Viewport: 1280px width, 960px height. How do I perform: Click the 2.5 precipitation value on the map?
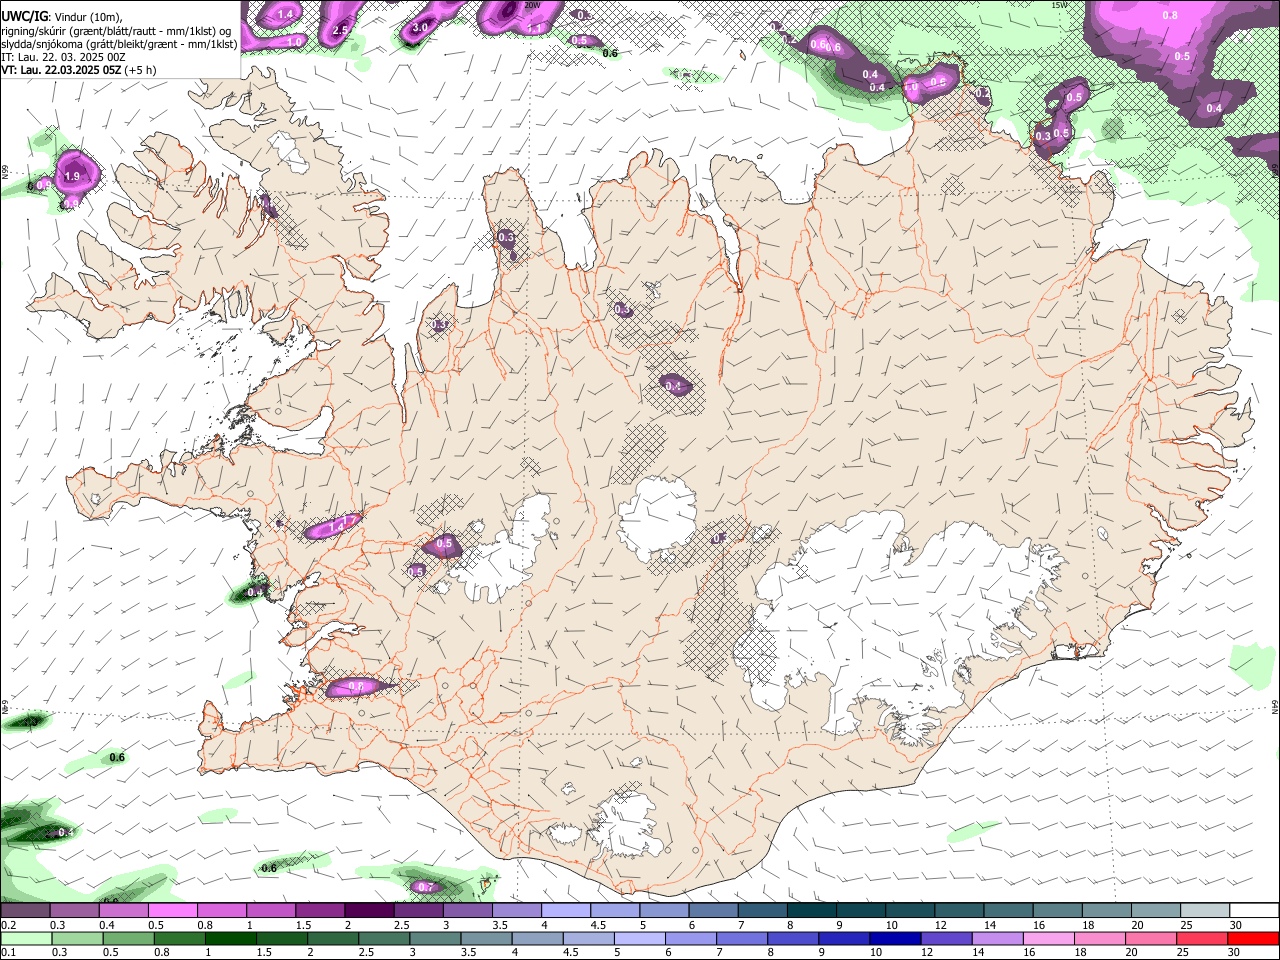point(340,30)
